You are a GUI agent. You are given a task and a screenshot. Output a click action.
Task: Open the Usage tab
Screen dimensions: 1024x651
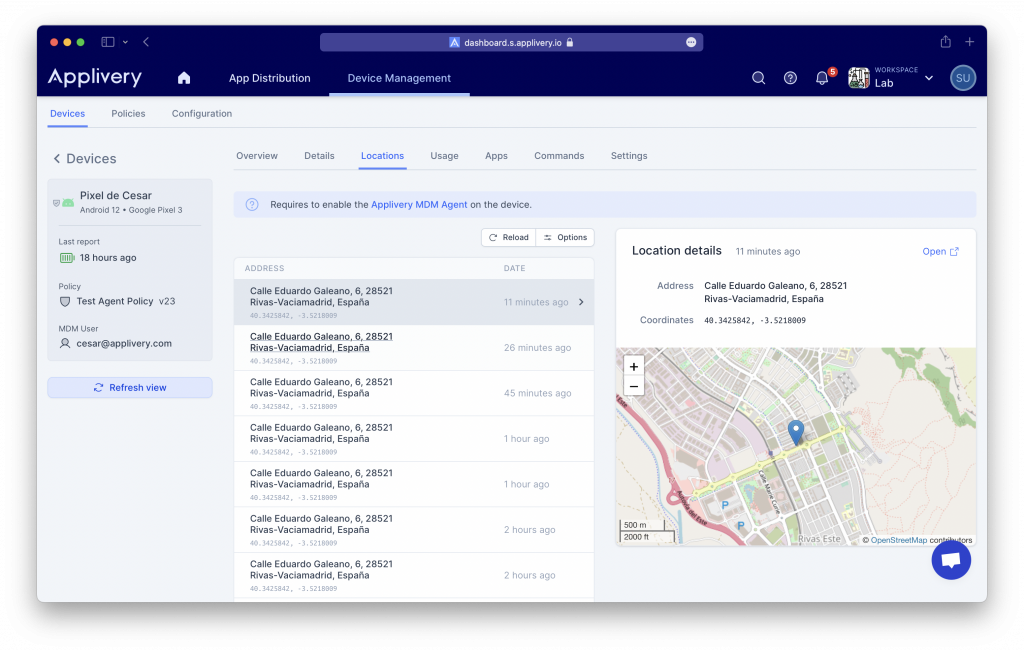tap(444, 156)
